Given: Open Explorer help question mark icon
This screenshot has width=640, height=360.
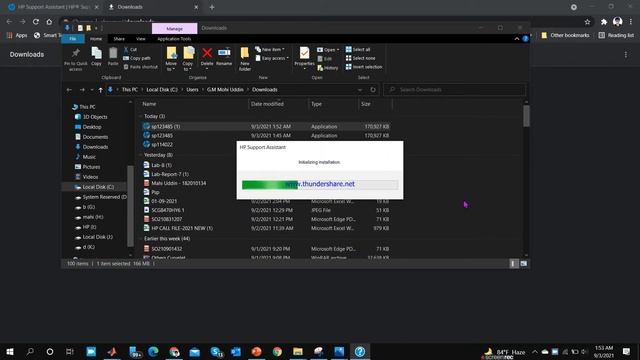Looking at the screenshot, I should point(525,39).
